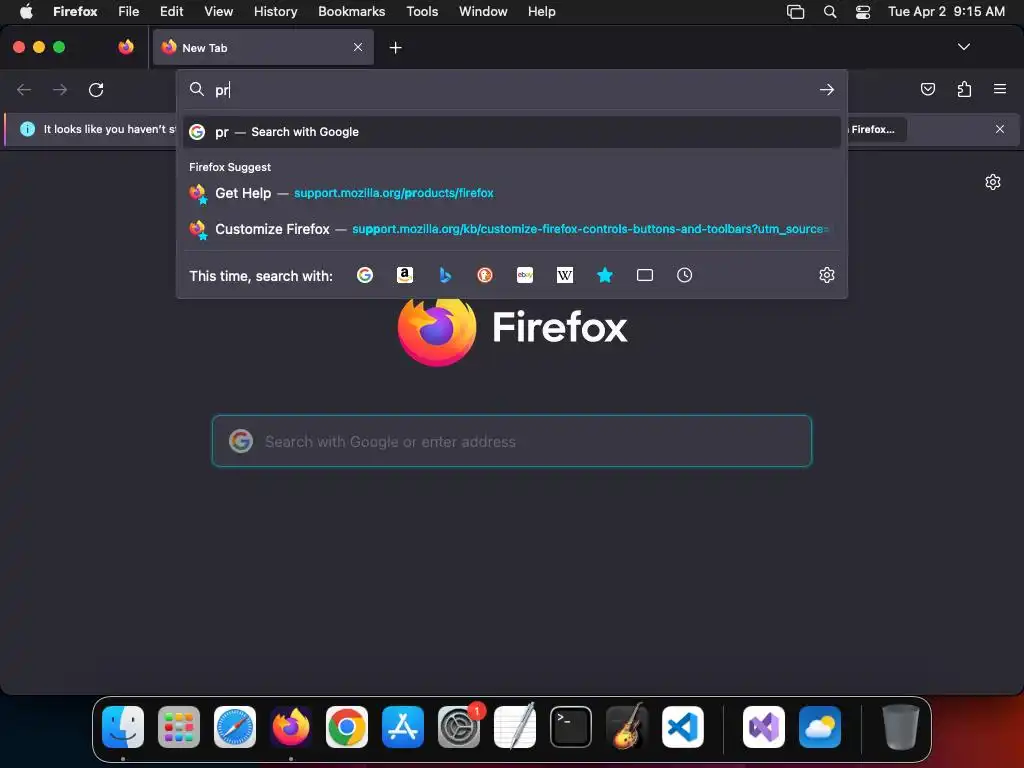1024x768 pixels.
Task: Click the Firefox icon in the Dock
Action: tap(291, 727)
